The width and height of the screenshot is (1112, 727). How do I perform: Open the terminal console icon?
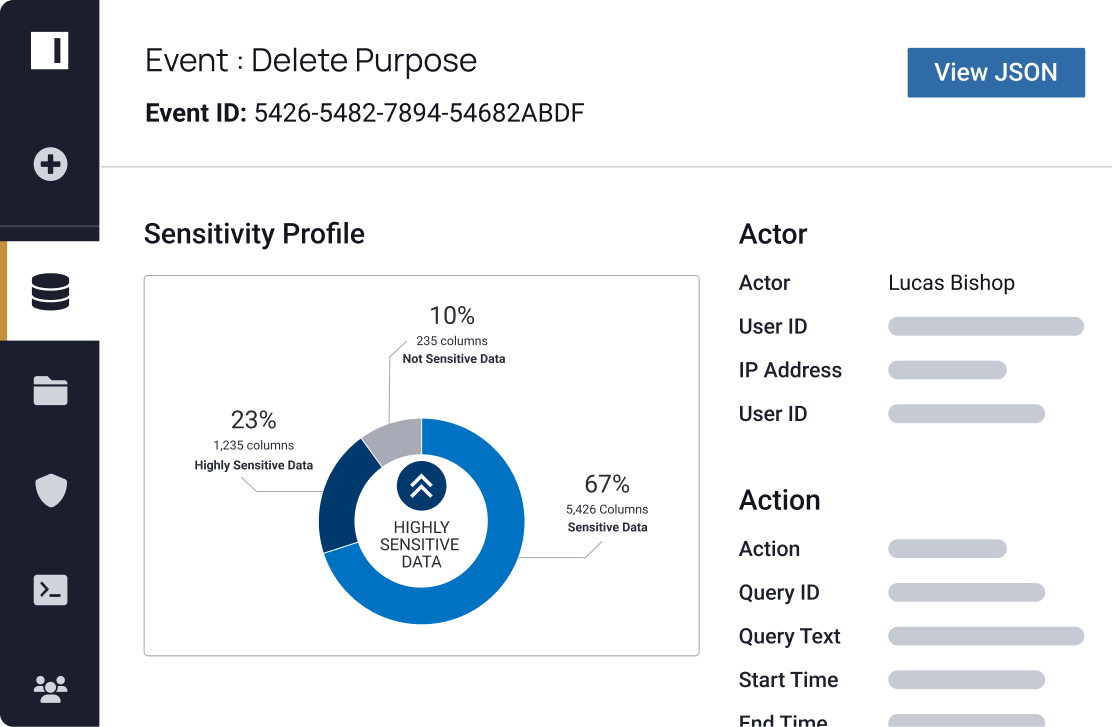coord(49,591)
